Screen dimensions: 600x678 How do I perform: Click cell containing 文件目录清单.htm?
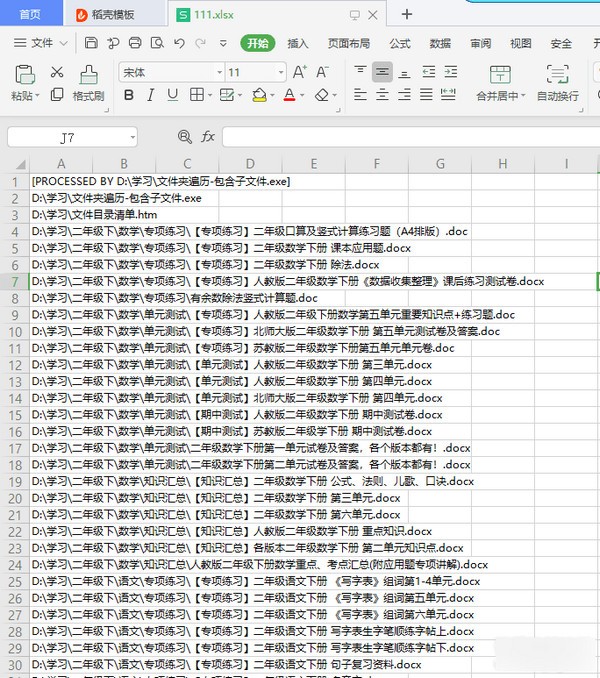point(94,214)
